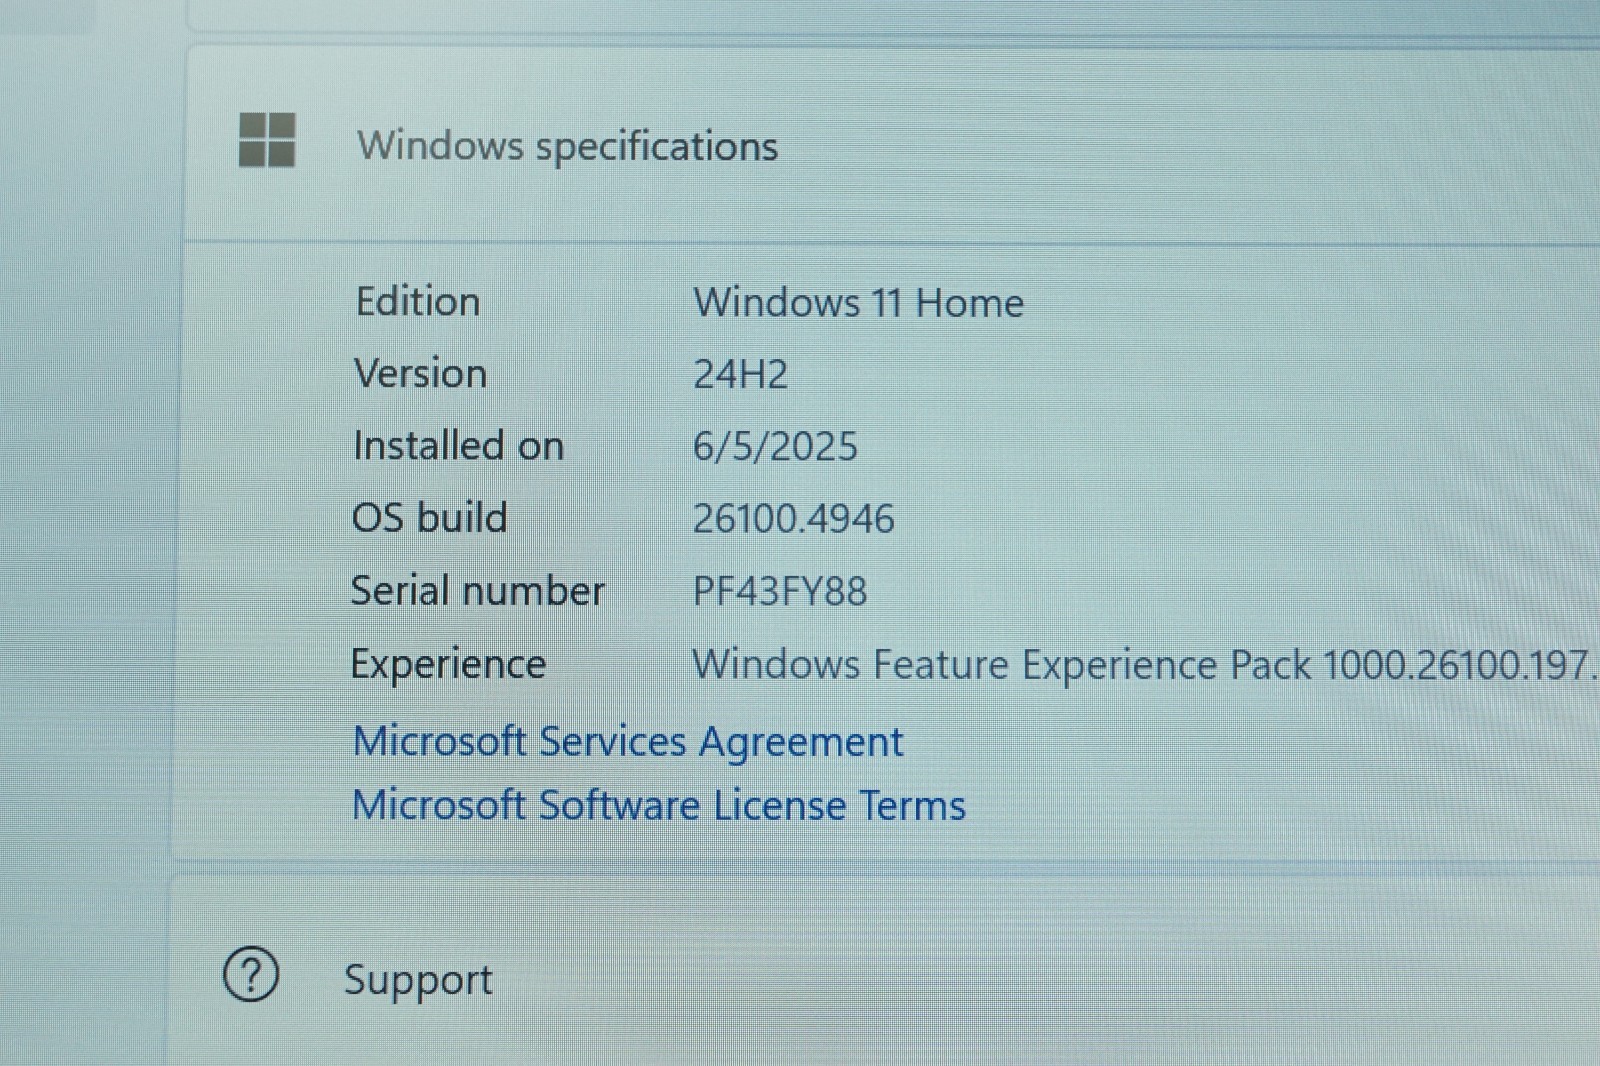Screen dimensions: 1600x1066
Task: Select the Edition label
Action: pos(418,301)
